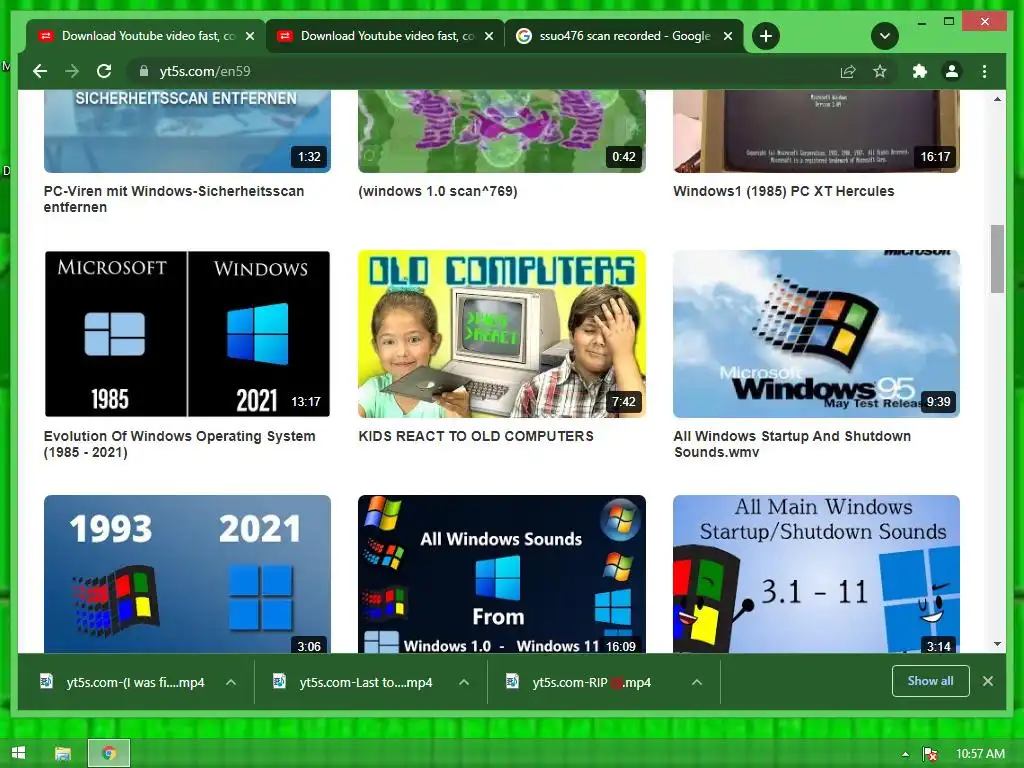Open the 1985 vs 2021 Windows evolution thumbnail

(187, 334)
